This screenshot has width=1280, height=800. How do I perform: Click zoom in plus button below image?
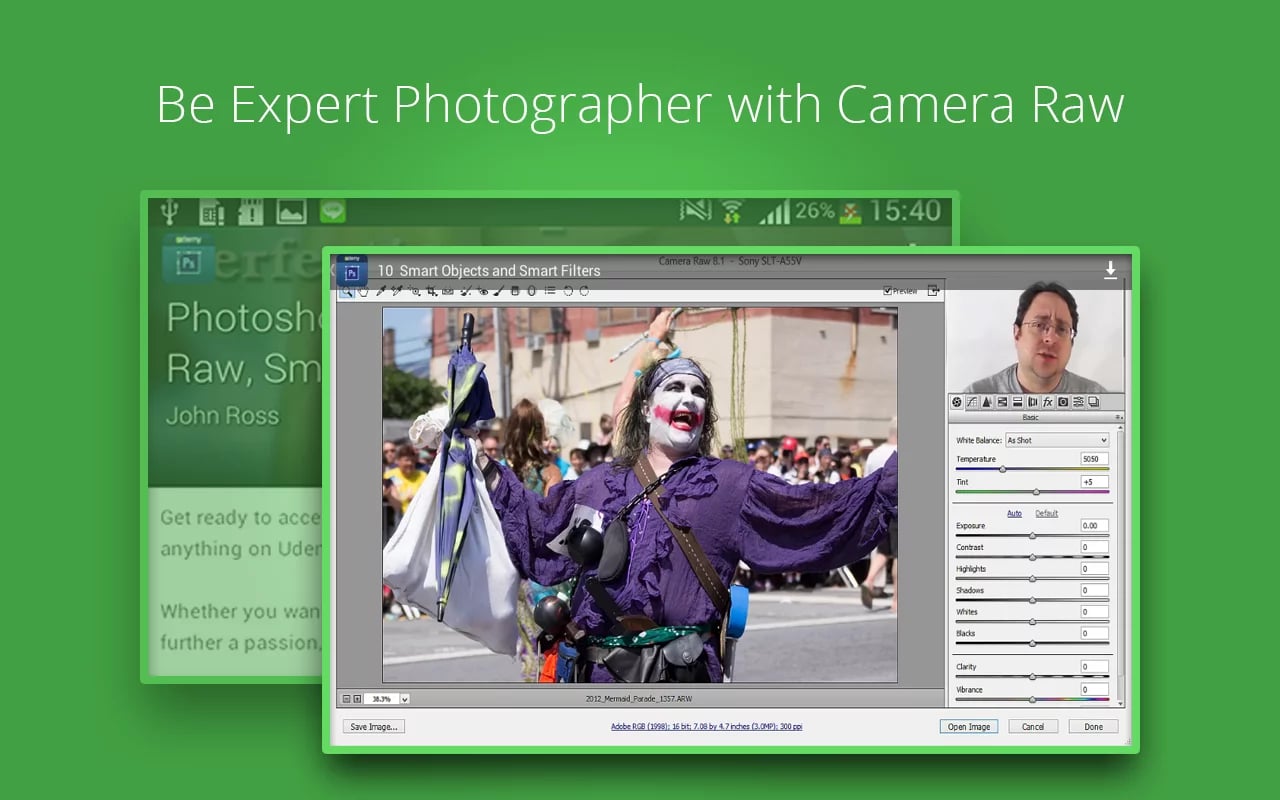(357, 699)
